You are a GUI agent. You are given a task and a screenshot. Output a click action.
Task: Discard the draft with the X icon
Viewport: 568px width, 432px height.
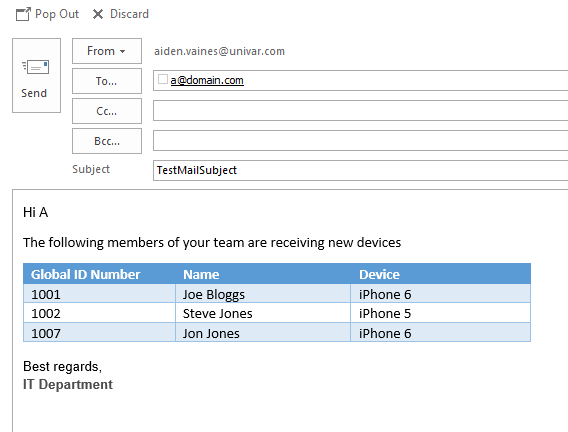pos(98,14)
